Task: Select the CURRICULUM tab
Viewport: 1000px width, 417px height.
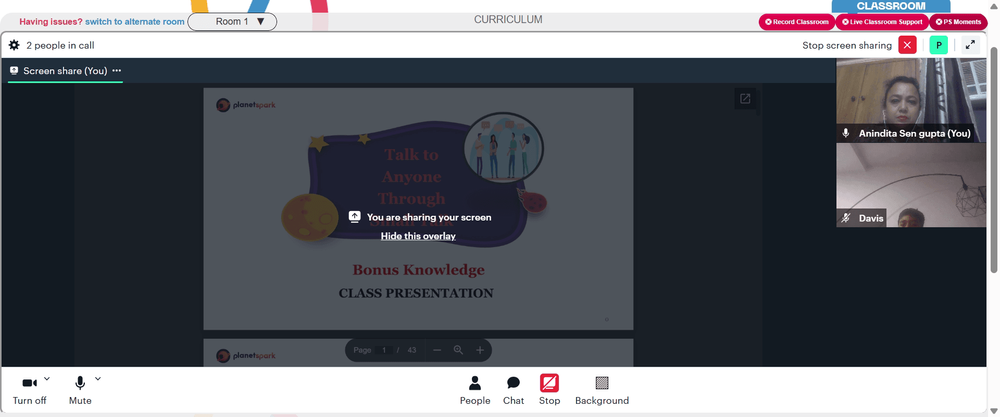Action: coord(508,20)
